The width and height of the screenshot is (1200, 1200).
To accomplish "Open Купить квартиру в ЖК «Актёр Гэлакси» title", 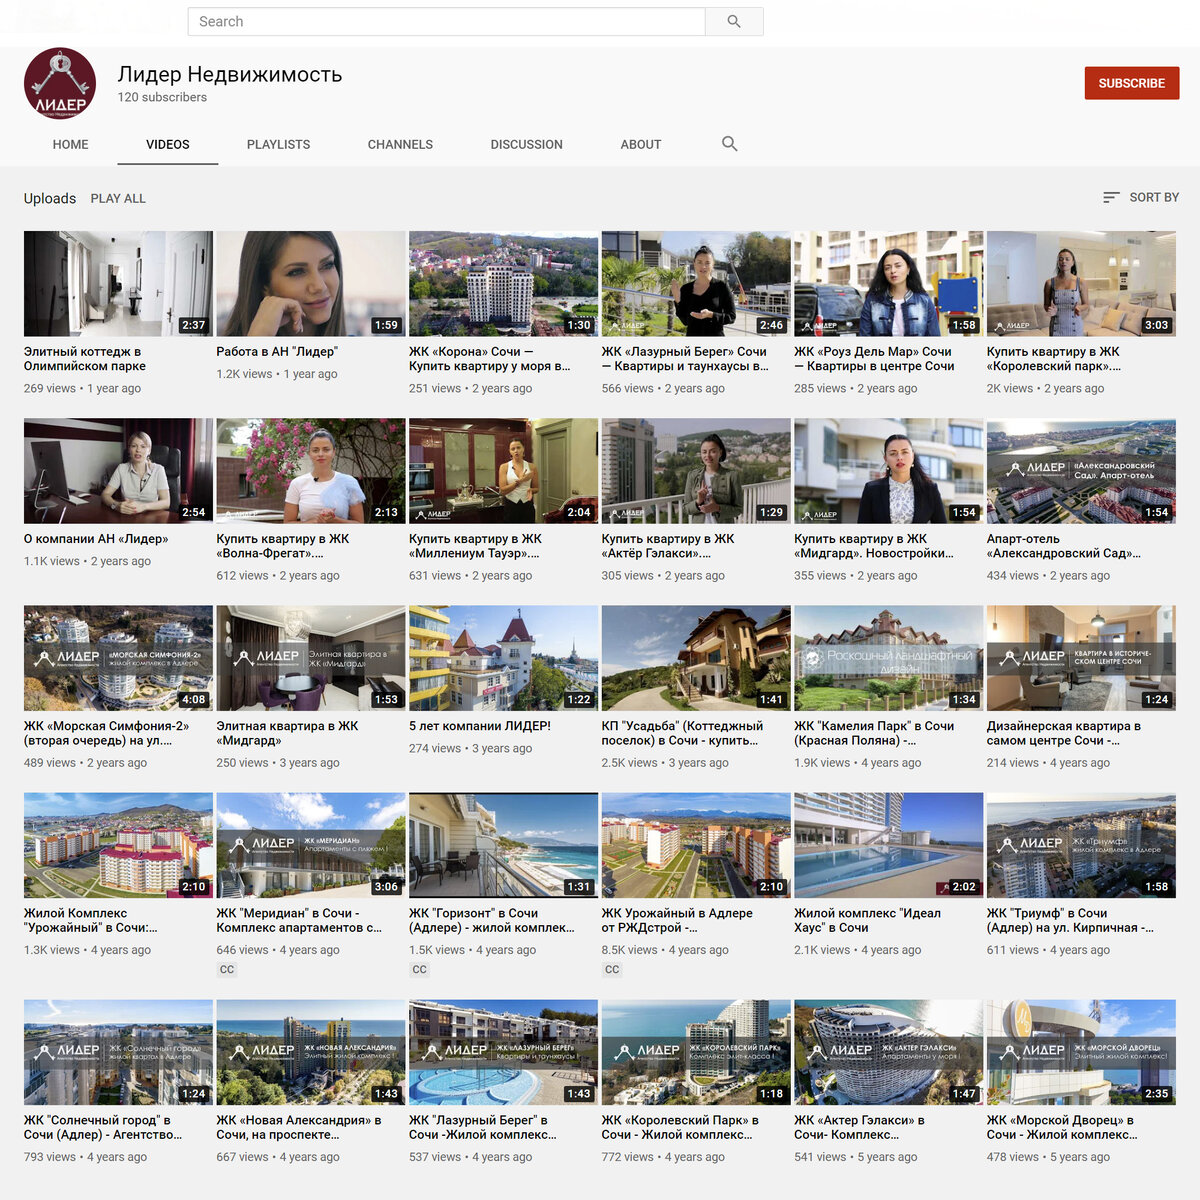I will click(668, 546).
